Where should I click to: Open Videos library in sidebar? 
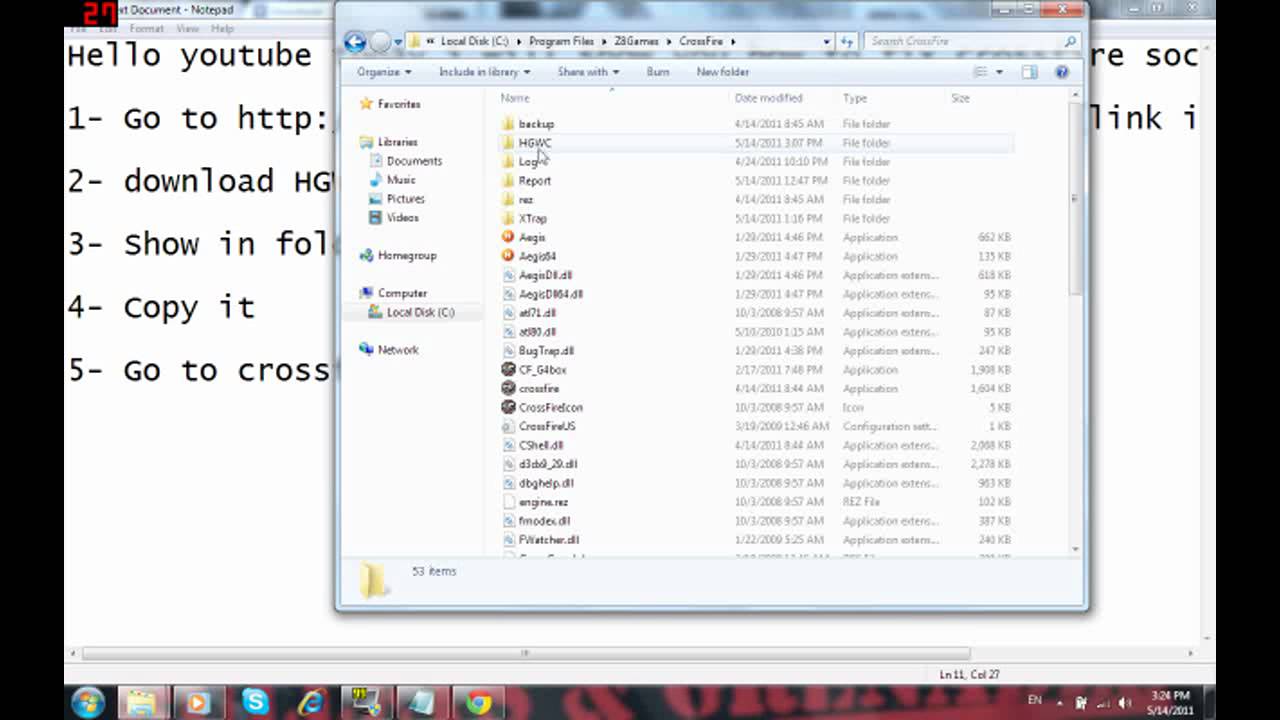coord(403,217)
